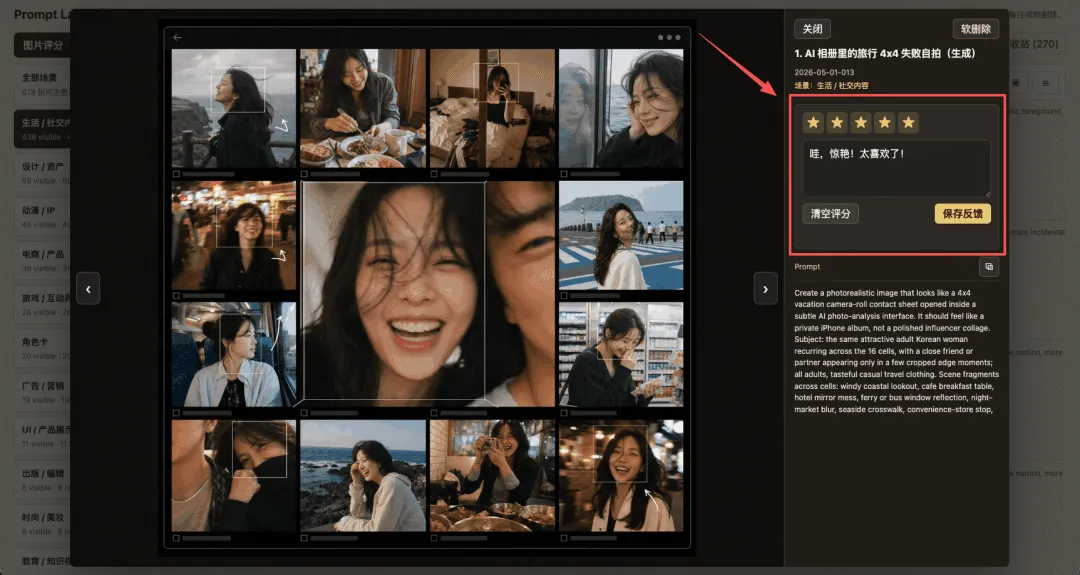
Task: Switch to list view in background page
Action: tap(1045, 83)
